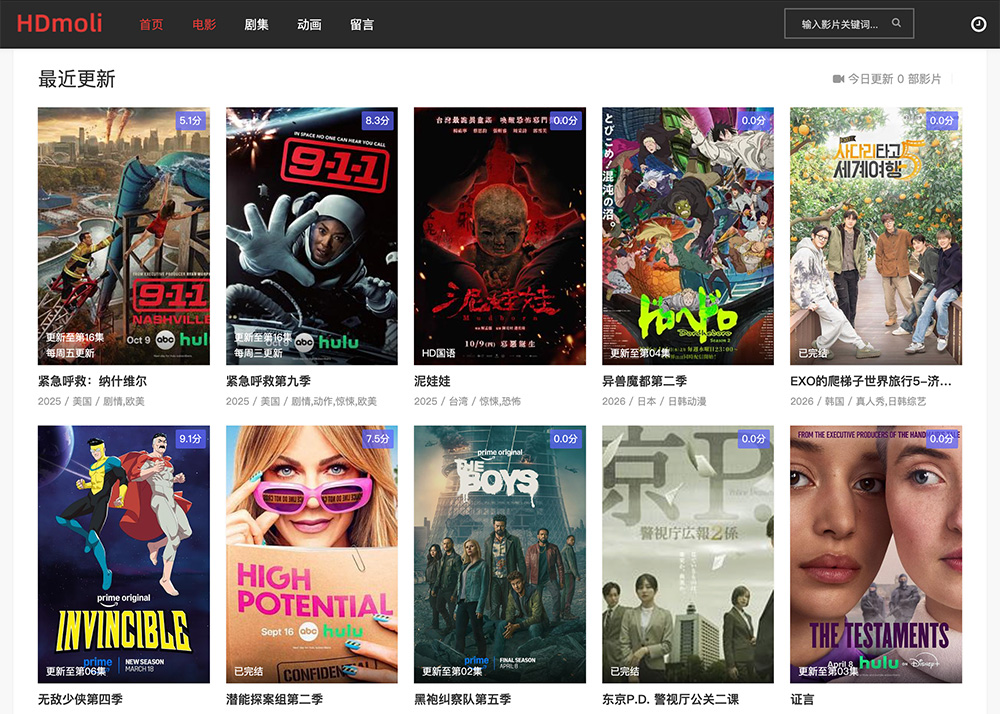Go to the 首页 navigation tab
Image resolution: width=1000 pixels, height=714 pixels.
tap(151, 25)
